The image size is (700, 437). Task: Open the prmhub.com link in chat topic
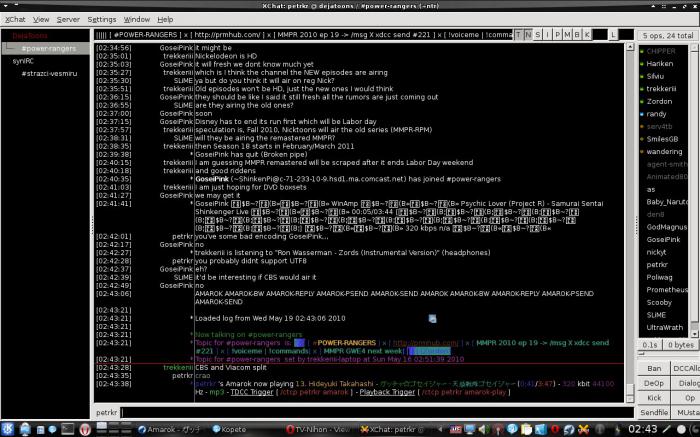425,343
